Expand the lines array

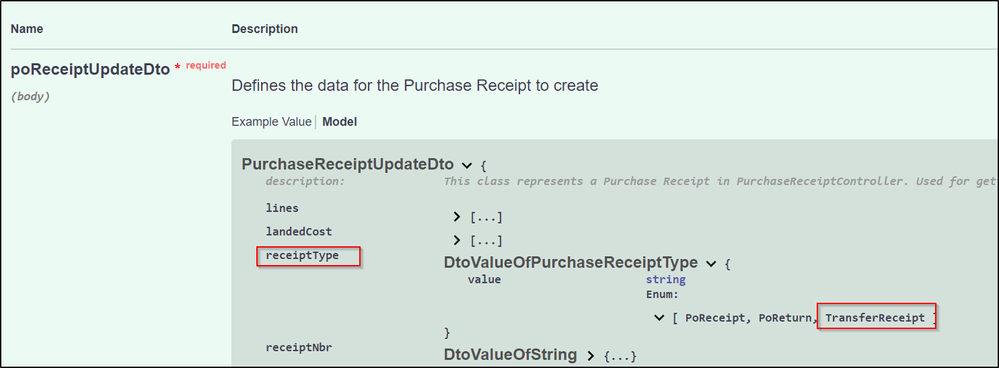point(456,217)
